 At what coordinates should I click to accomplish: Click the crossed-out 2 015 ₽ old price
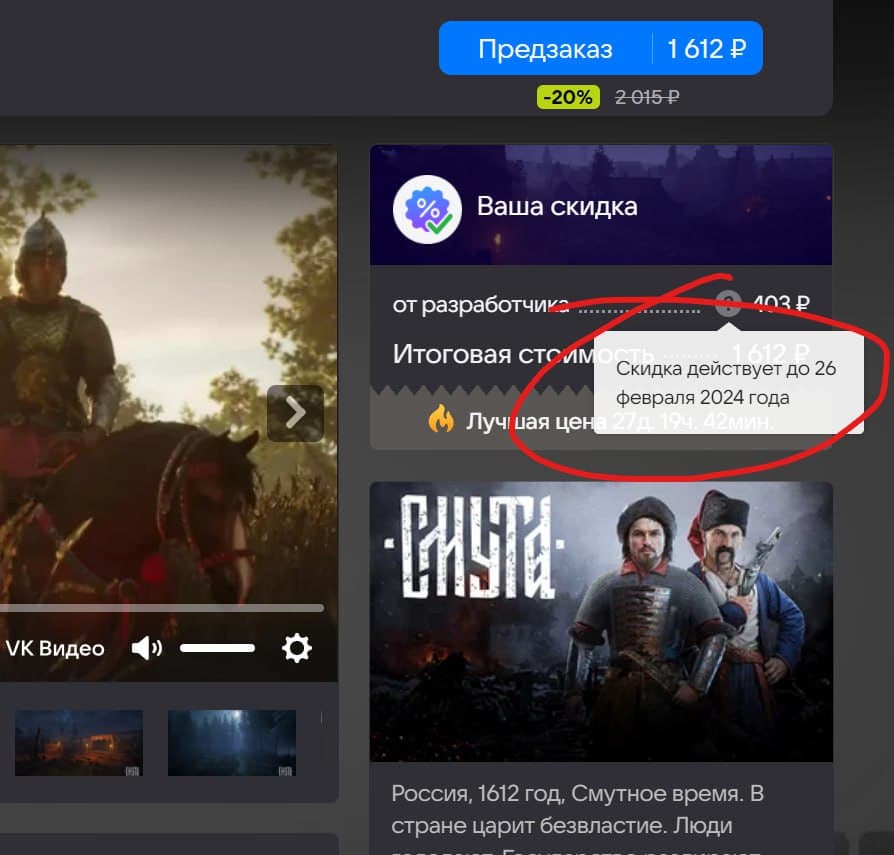coord(647,97)
